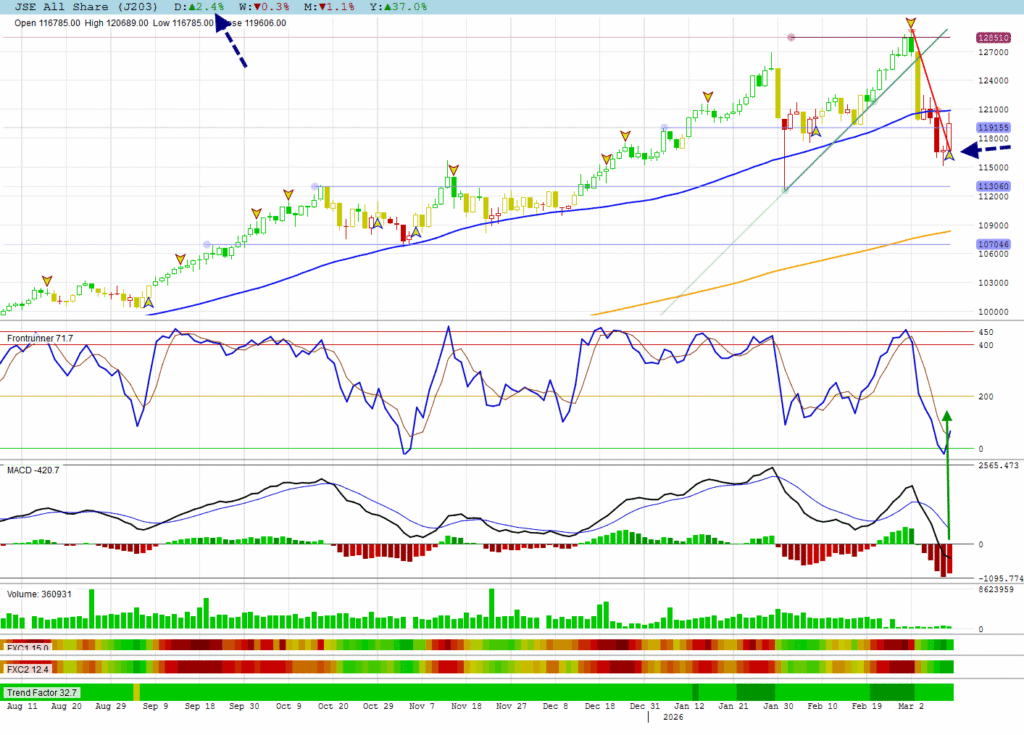Click the blue triangle marker near Aug 29
The height and width of the screenshot is (735, 1024).
point(148,302)
